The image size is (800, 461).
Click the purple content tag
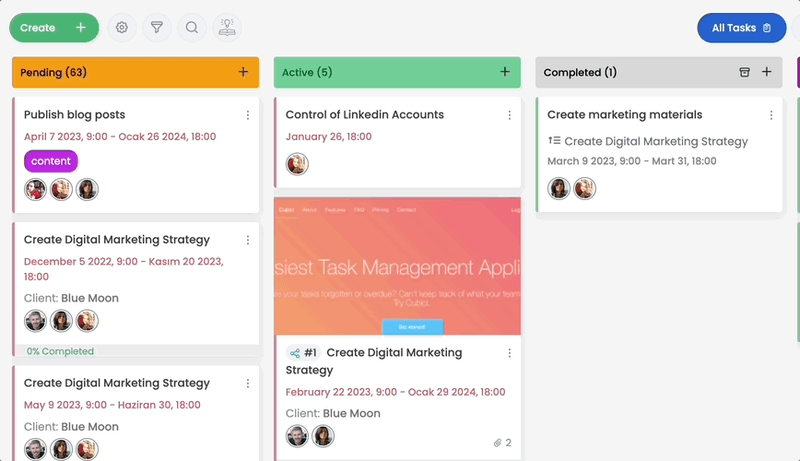tap(51, 161)
